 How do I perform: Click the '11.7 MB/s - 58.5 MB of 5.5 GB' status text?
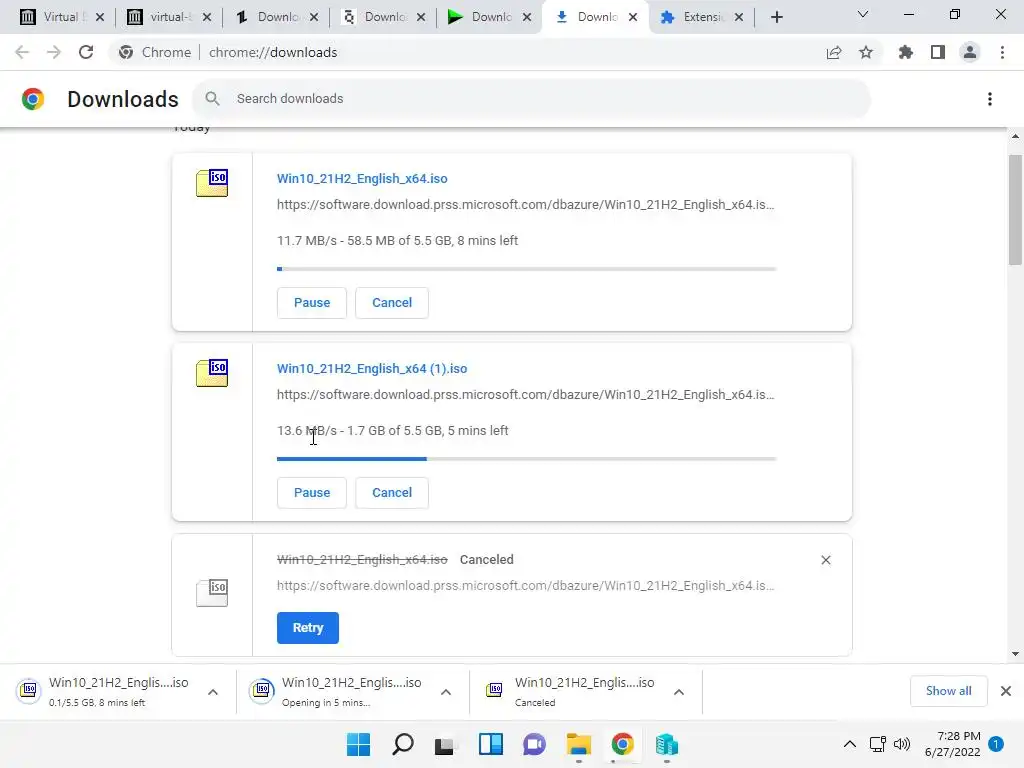point(397,241)
